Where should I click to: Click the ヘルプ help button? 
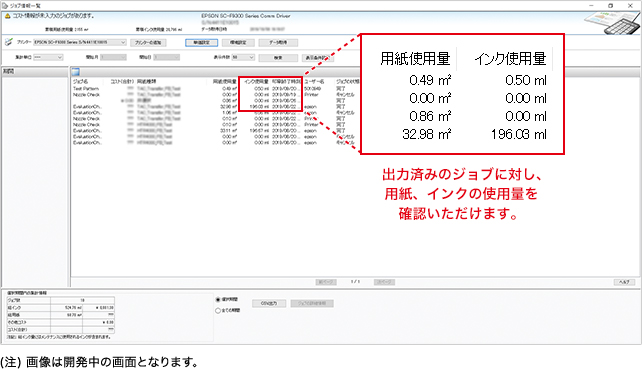pyautogui.click(x=624, y=282)
